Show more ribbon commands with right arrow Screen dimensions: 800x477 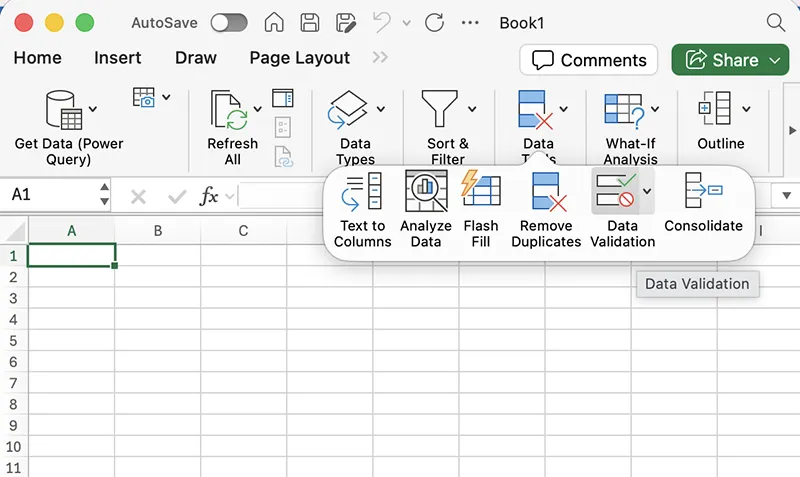click(792, 131)
